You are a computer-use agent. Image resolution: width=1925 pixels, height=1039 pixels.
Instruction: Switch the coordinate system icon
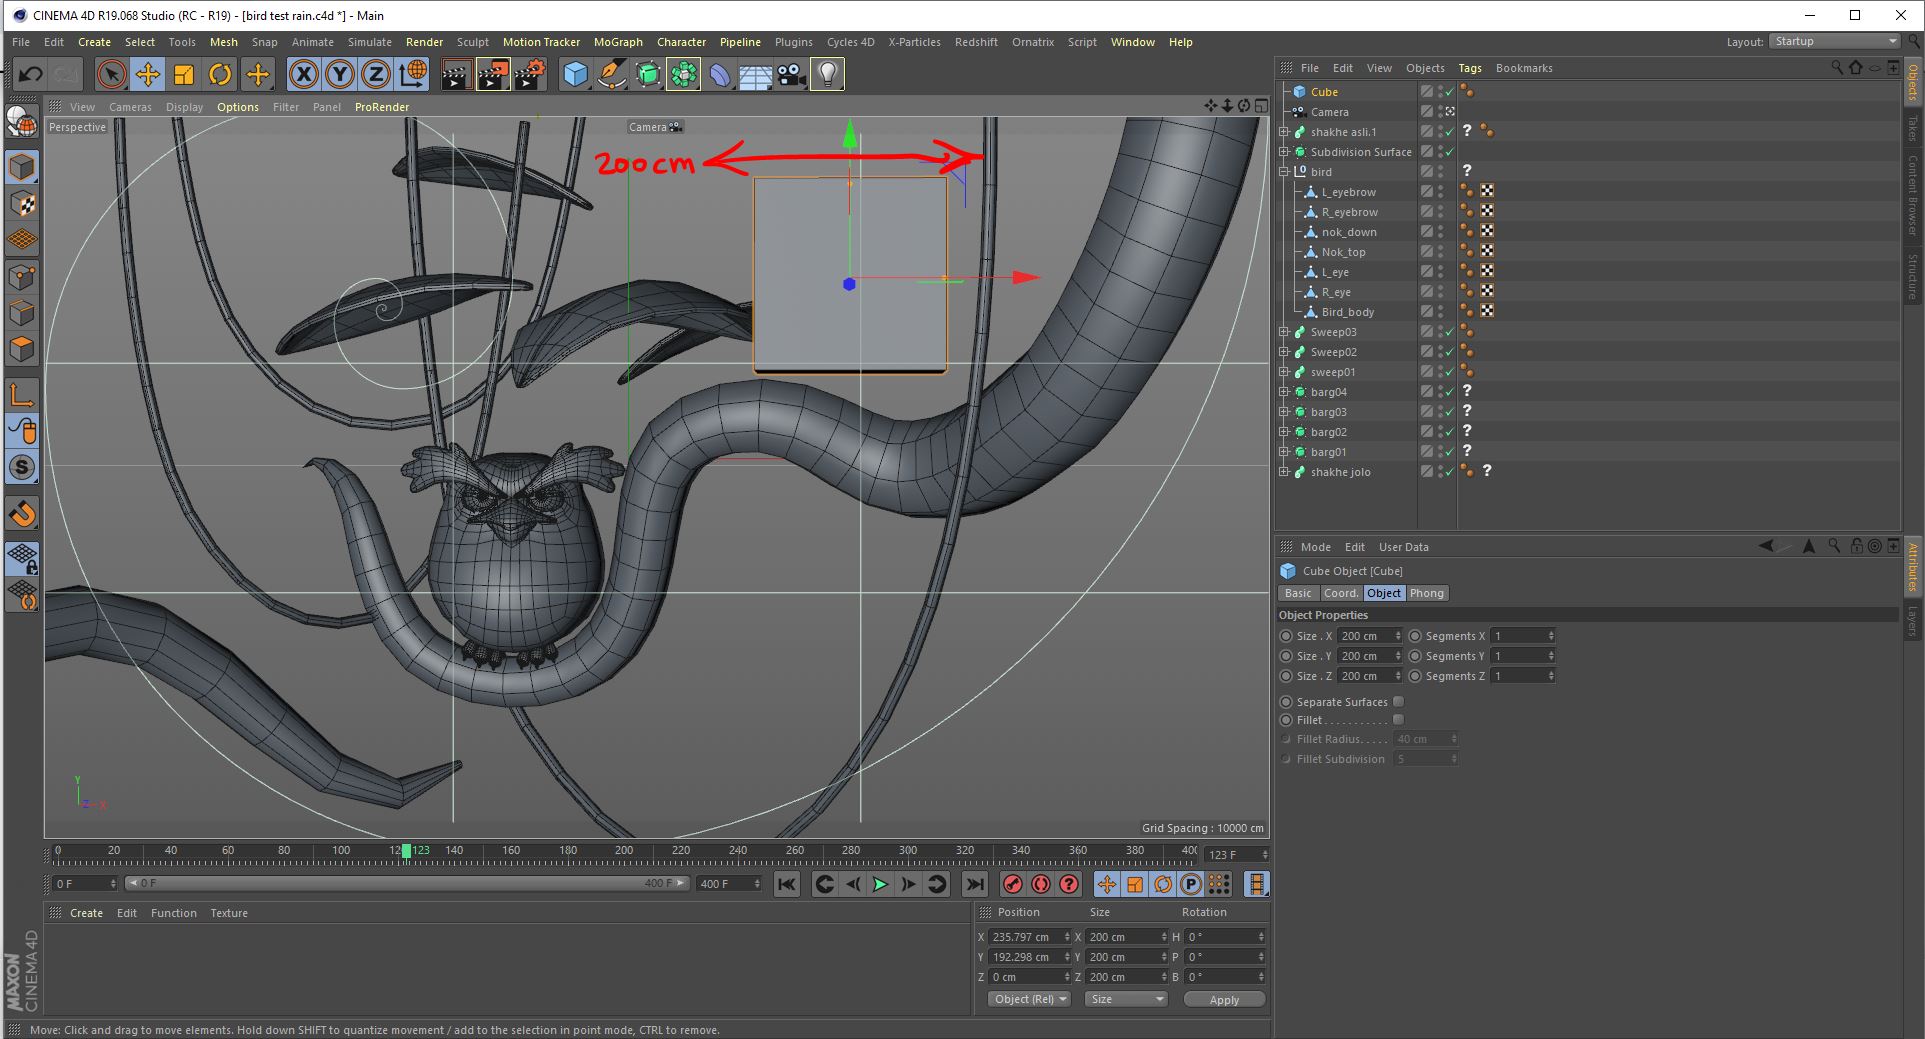coord(412,74)
